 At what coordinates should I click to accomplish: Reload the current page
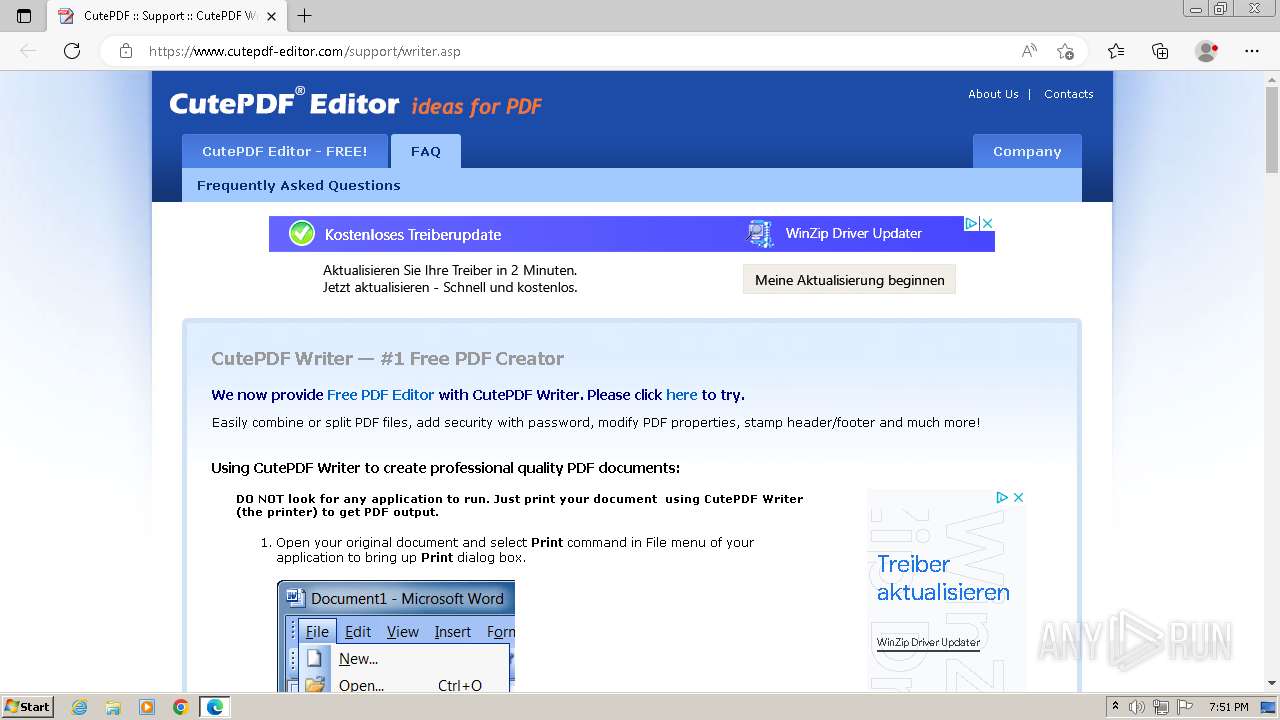pos(72,51)
